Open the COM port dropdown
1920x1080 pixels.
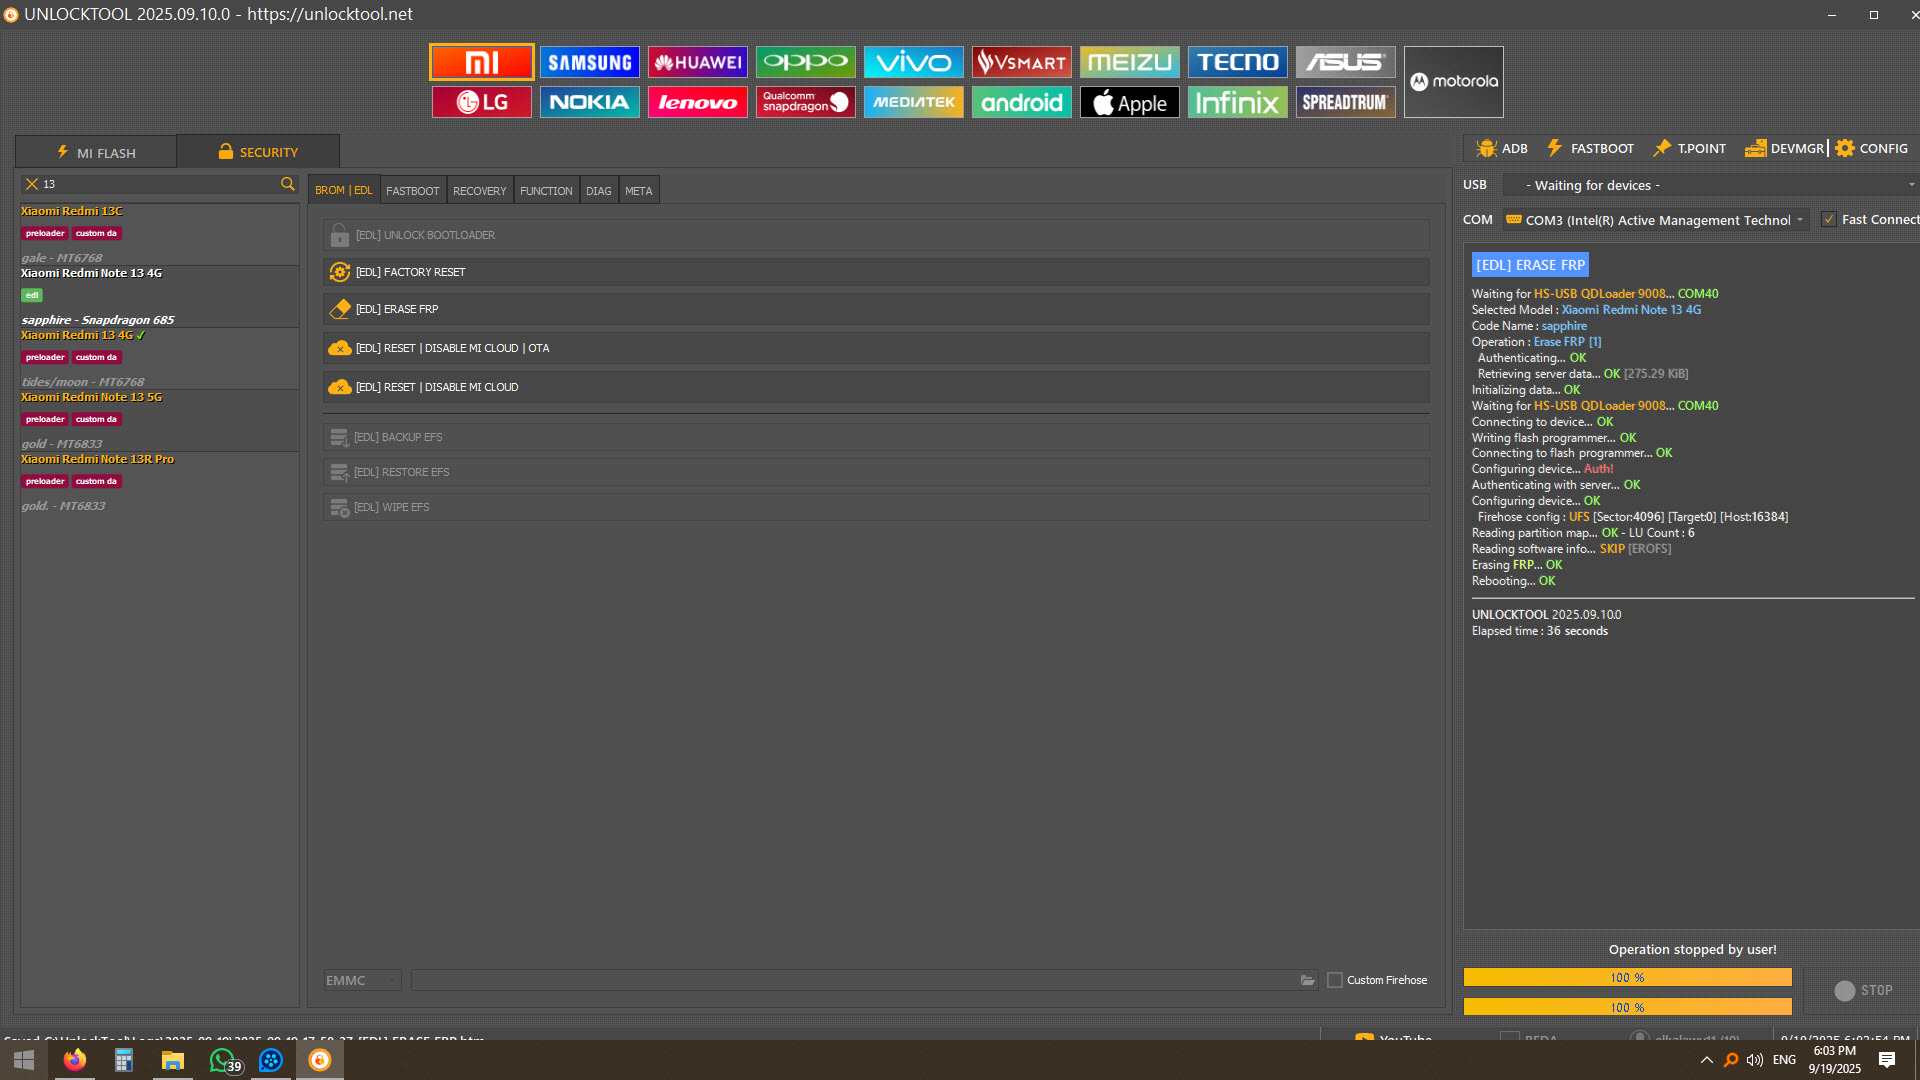[1656, 220]
